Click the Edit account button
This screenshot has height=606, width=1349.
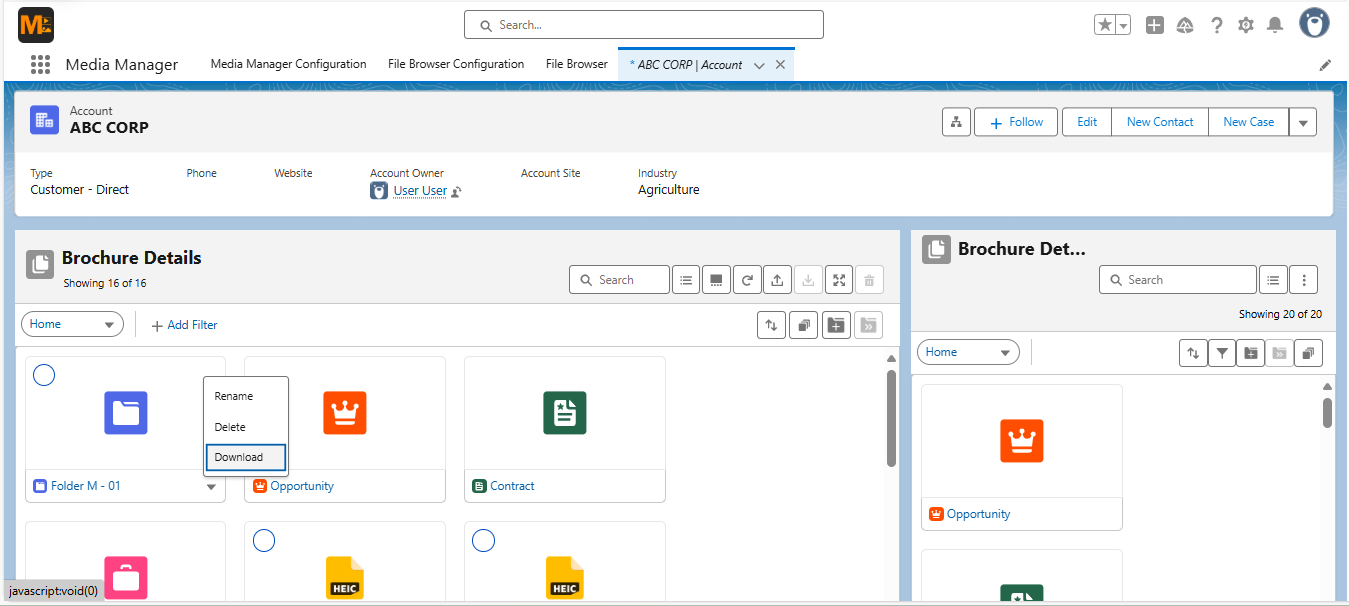pyautogui.click(x=1087, y=122)
